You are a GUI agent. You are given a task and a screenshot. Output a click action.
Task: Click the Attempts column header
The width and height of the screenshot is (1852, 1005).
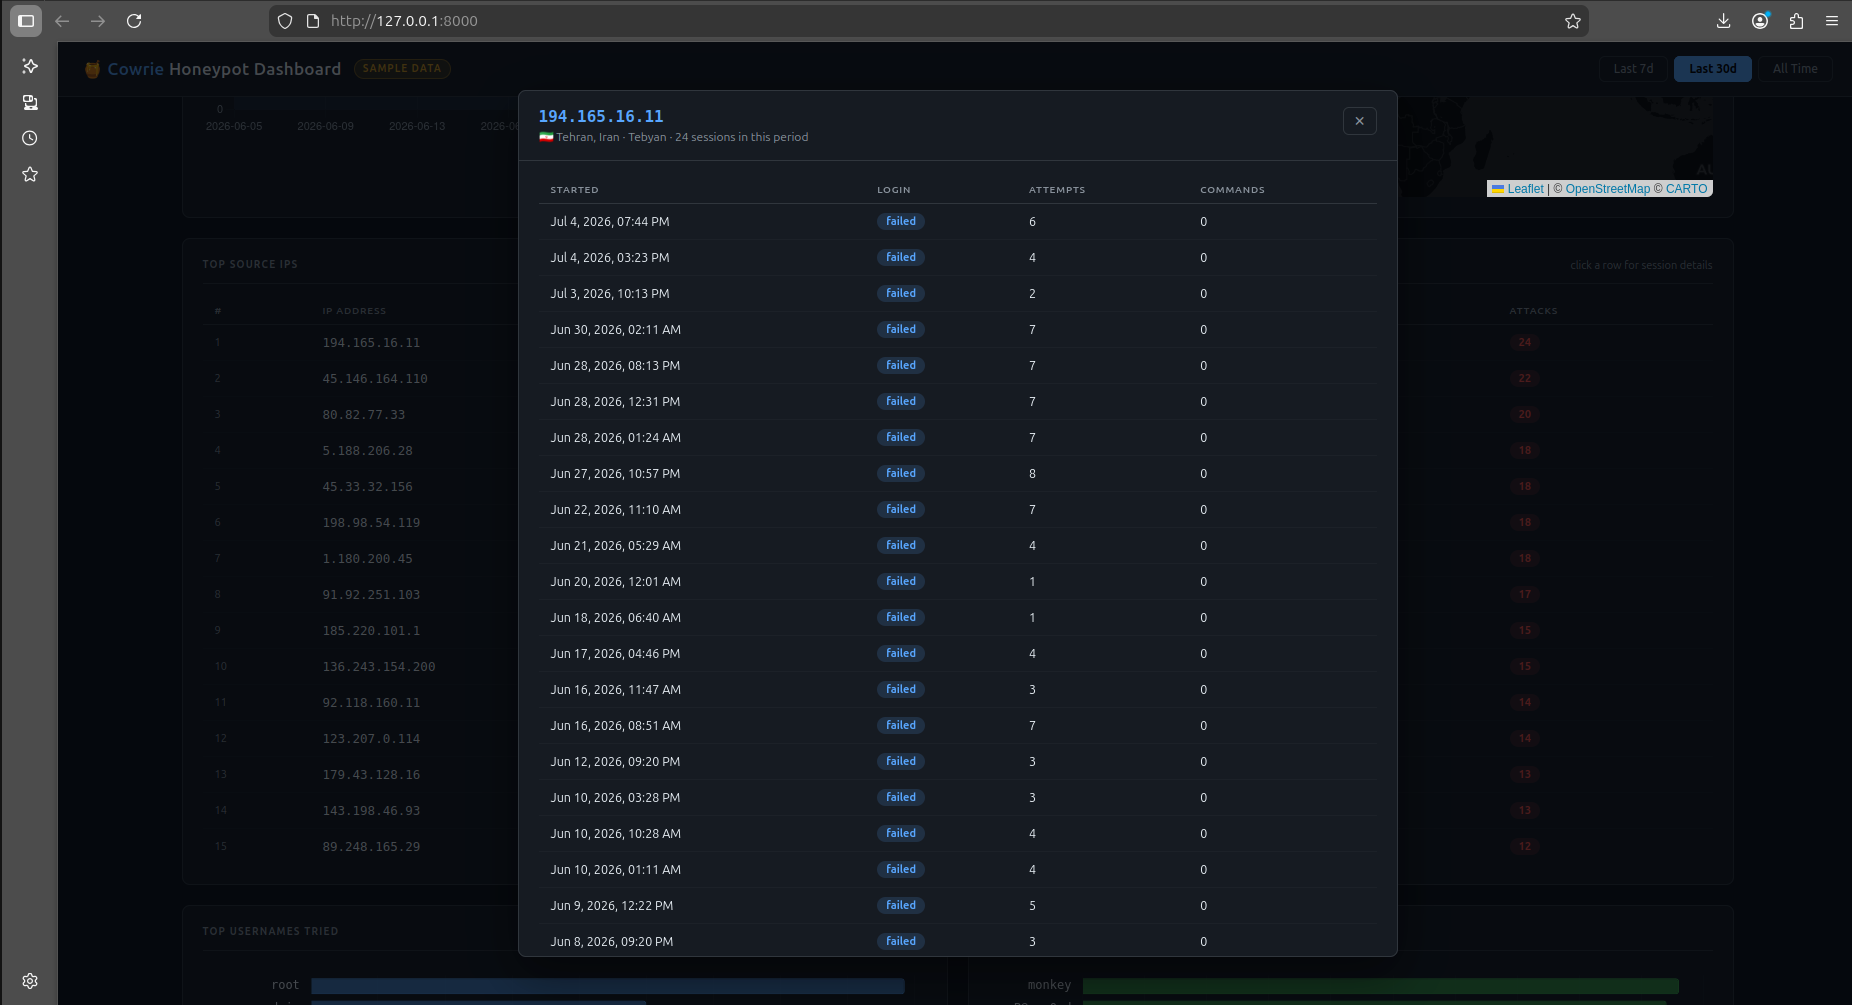coord(1057,190)
